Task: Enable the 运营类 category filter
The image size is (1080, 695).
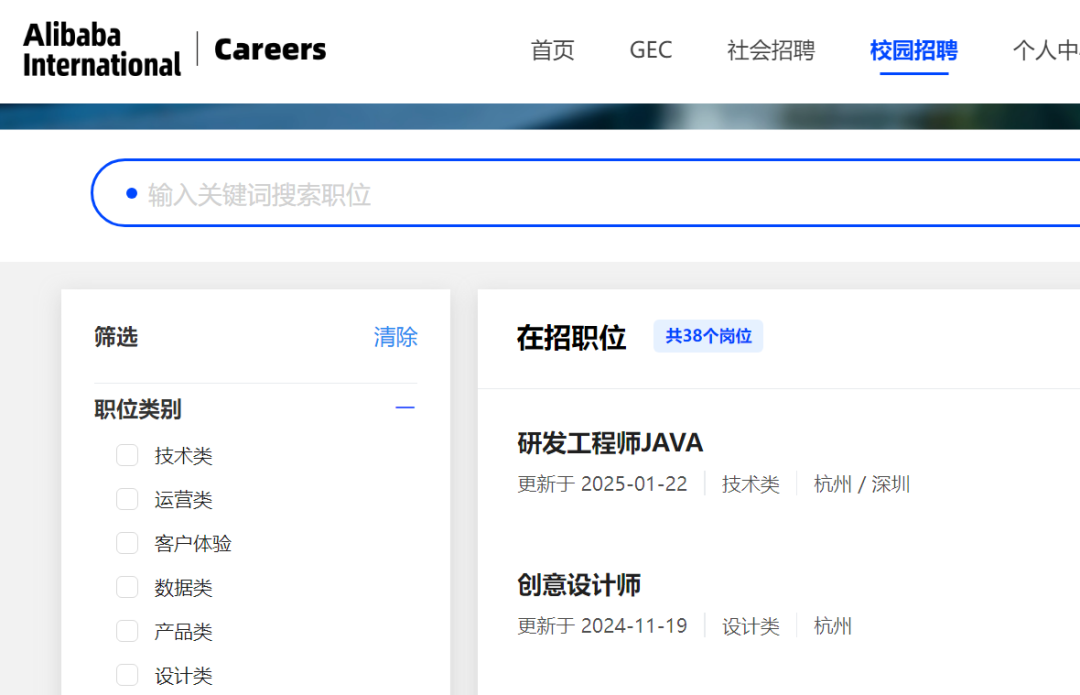Action: click(127, 499)
